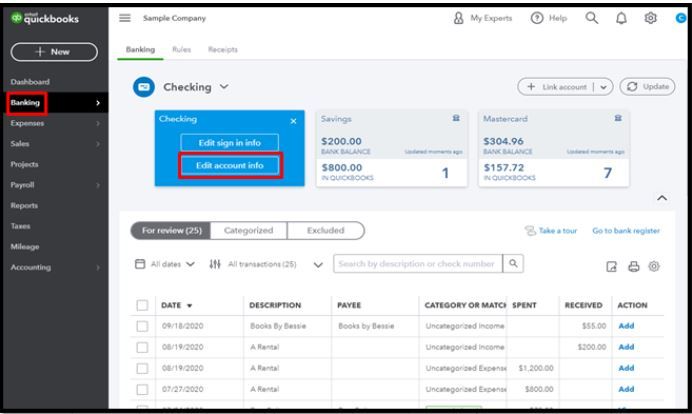Open the Help menu
Viewport: 692px width, 414px height.
549,18
